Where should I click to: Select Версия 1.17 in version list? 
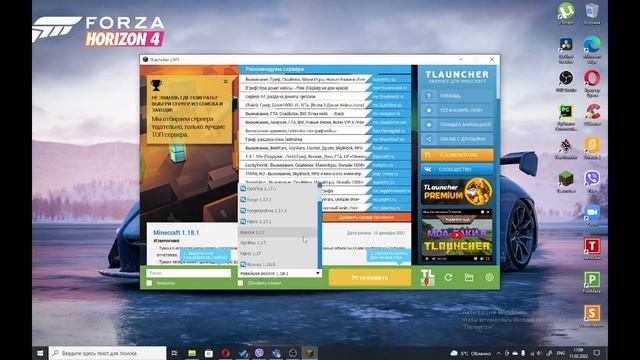(x=277, y=232)
